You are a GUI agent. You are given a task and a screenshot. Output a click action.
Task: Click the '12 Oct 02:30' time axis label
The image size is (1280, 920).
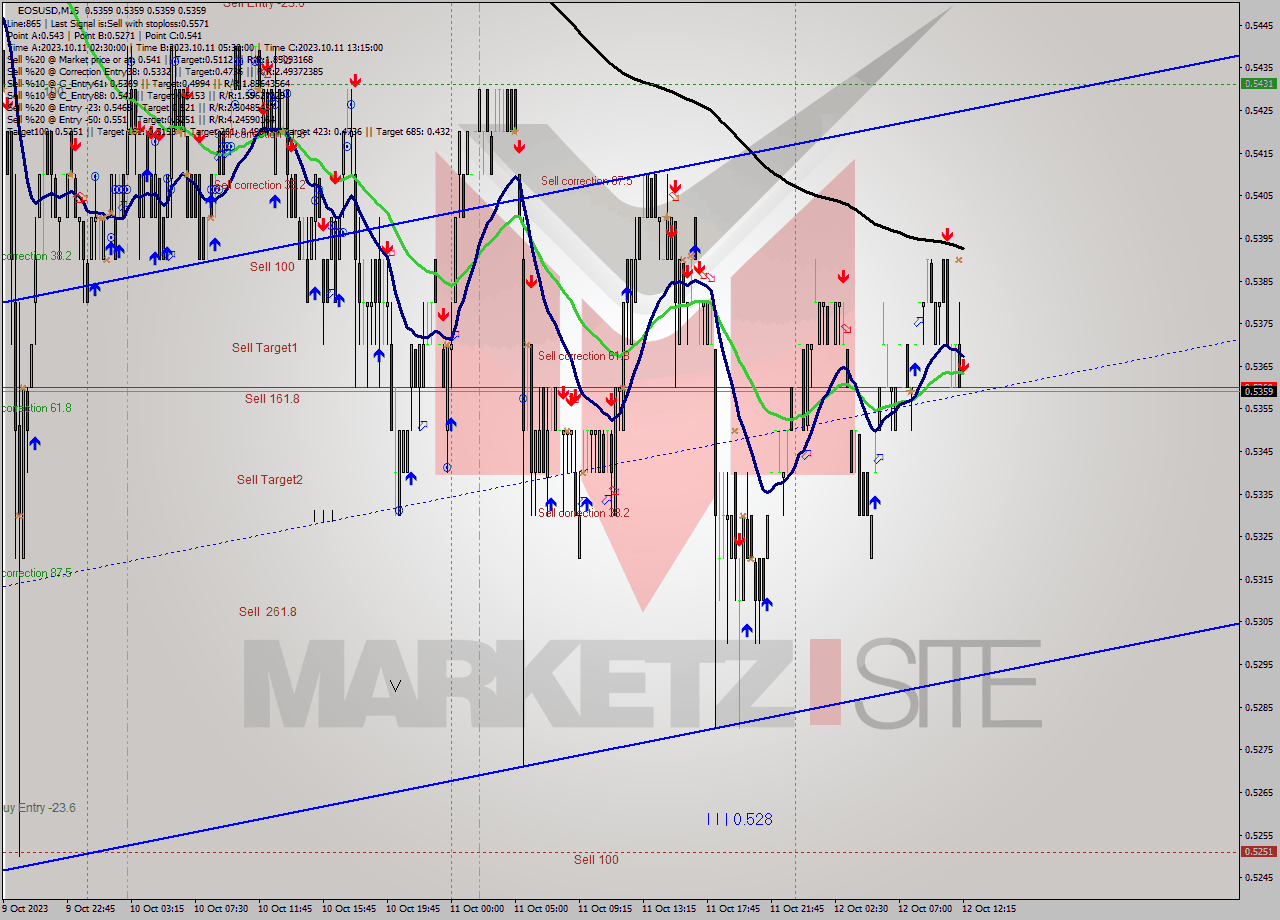[x=860, y=909]
